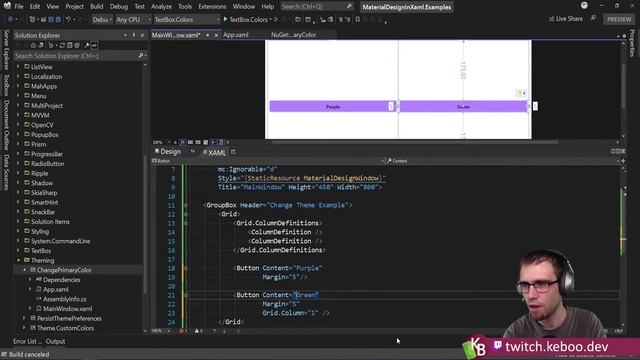Click Live Share text button
The height and width of the screenshot is (360, 640).
click(569, 19)
